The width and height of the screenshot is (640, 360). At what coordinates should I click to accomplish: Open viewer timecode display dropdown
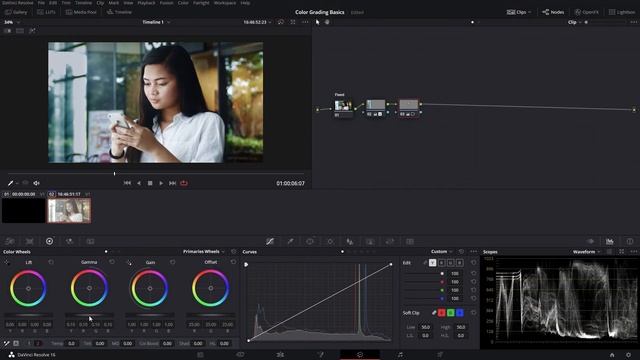point(257,22)
